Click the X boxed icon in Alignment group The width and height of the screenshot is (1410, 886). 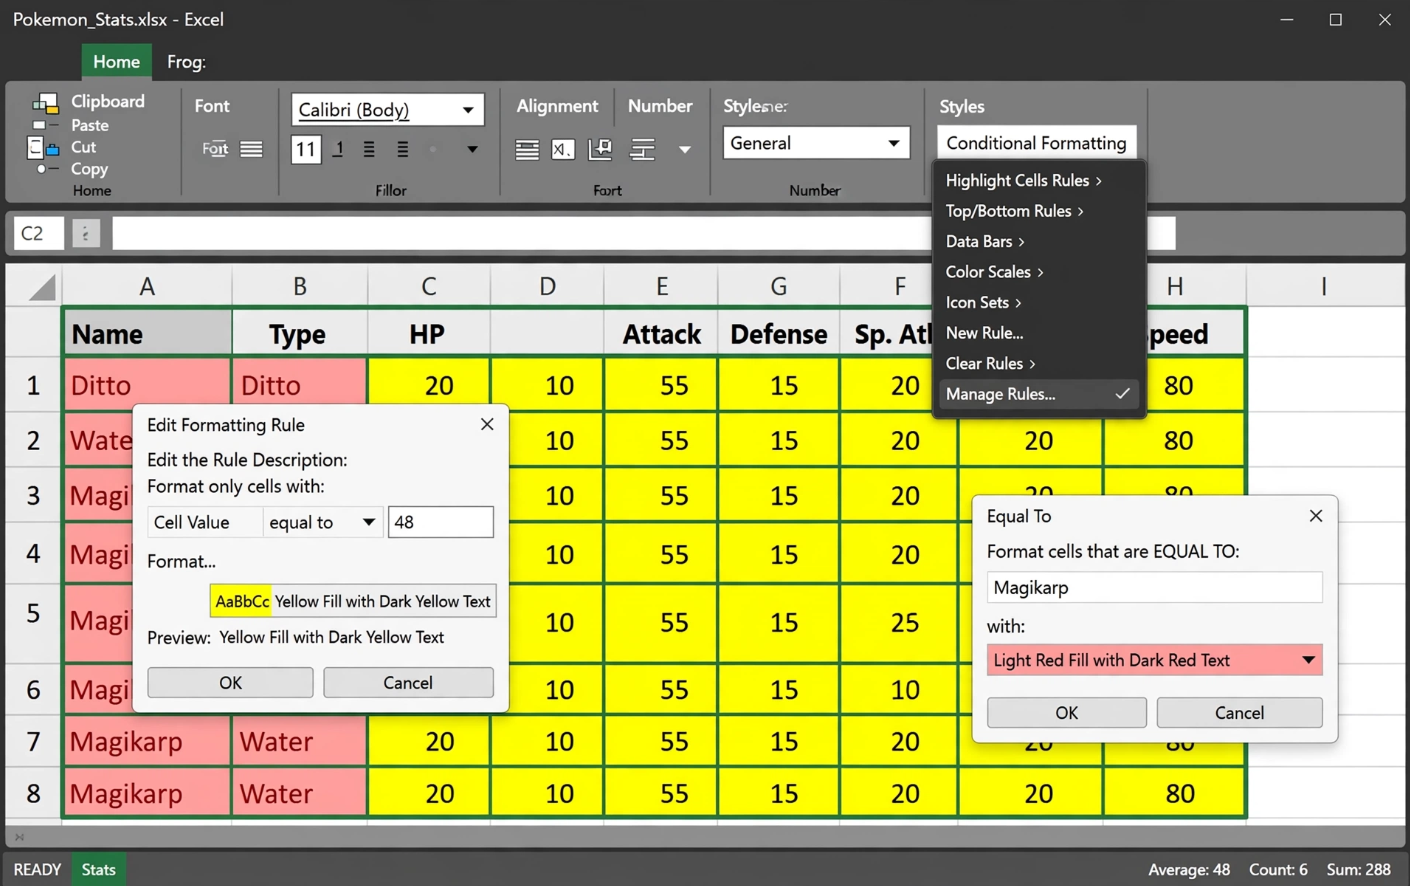(x=563, y=150)
